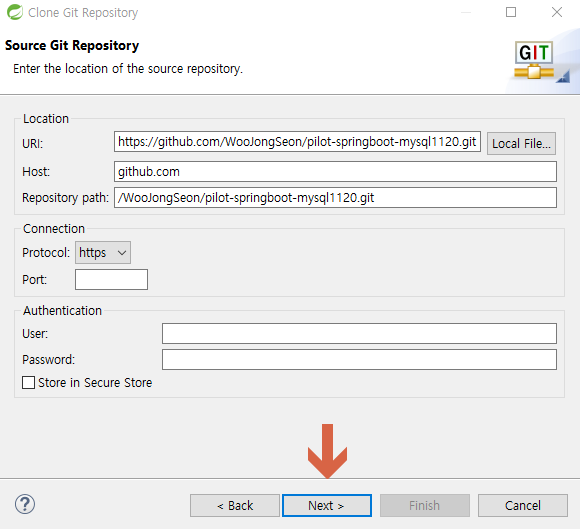This screenshot has height=529, width=580.
Task: Click into the Host field github.com
Action: tap(335, 172)
